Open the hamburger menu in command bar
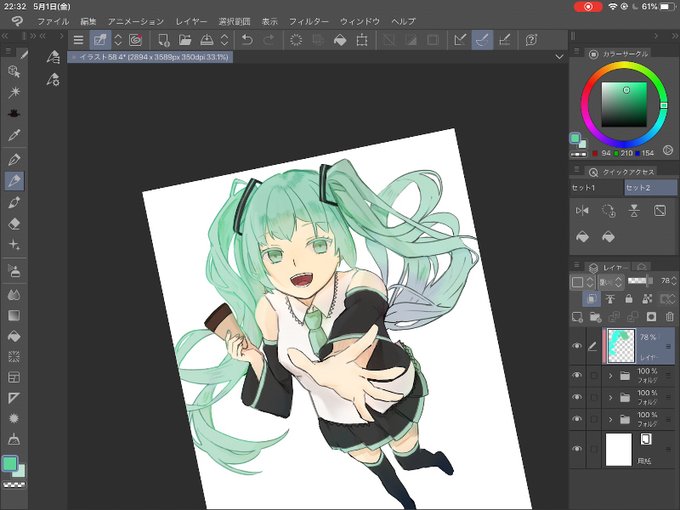The width and height of the screenshot is (680, 510). coord(78,40)
